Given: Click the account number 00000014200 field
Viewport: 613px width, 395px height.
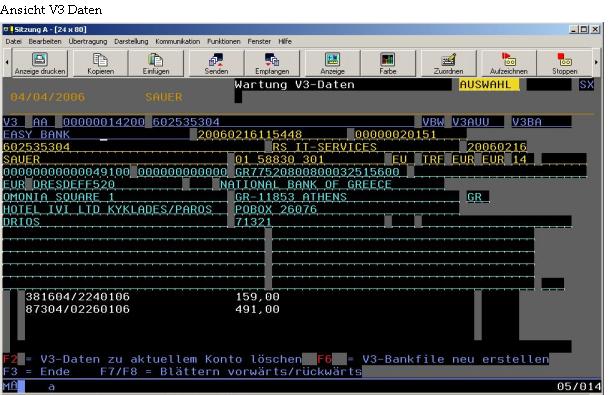Looking at the screenshot, I should coord(104,122).
